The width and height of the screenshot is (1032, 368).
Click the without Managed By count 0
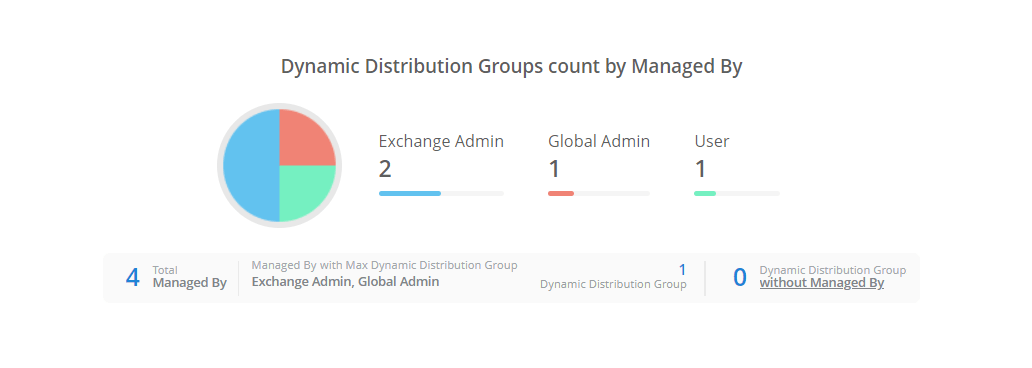[x=740, y=278]
